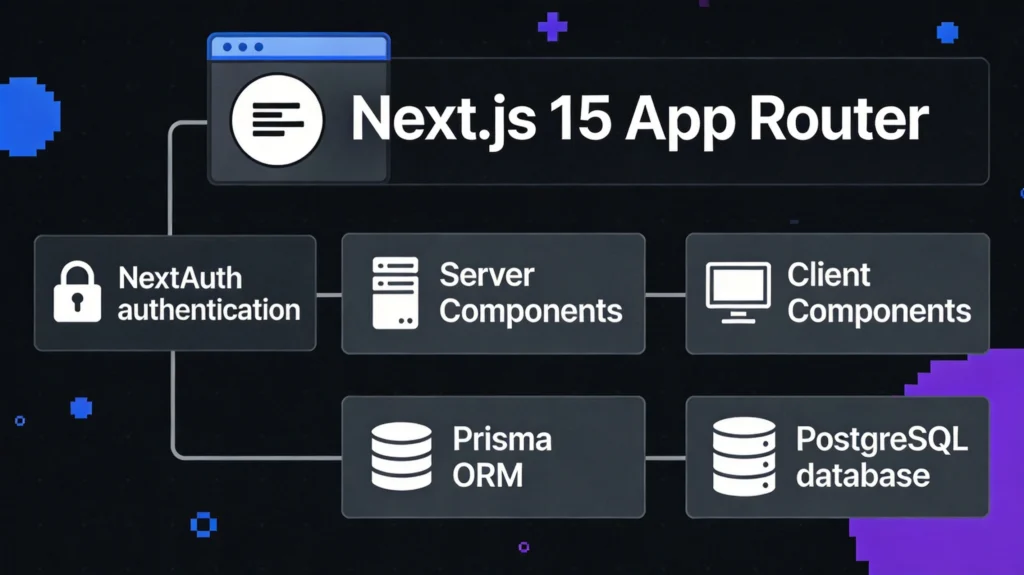Click the database stack icon beside PostgreSQL database
Image resolution: width=1024 pixels, height=575 pixels.
pos(744,456)
